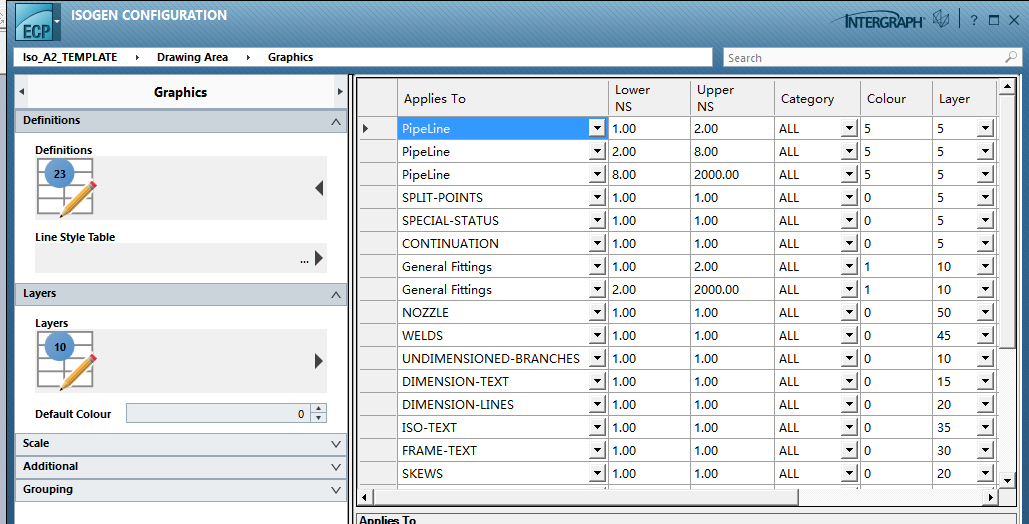Open Line Style Table arrow

[319, 258]
